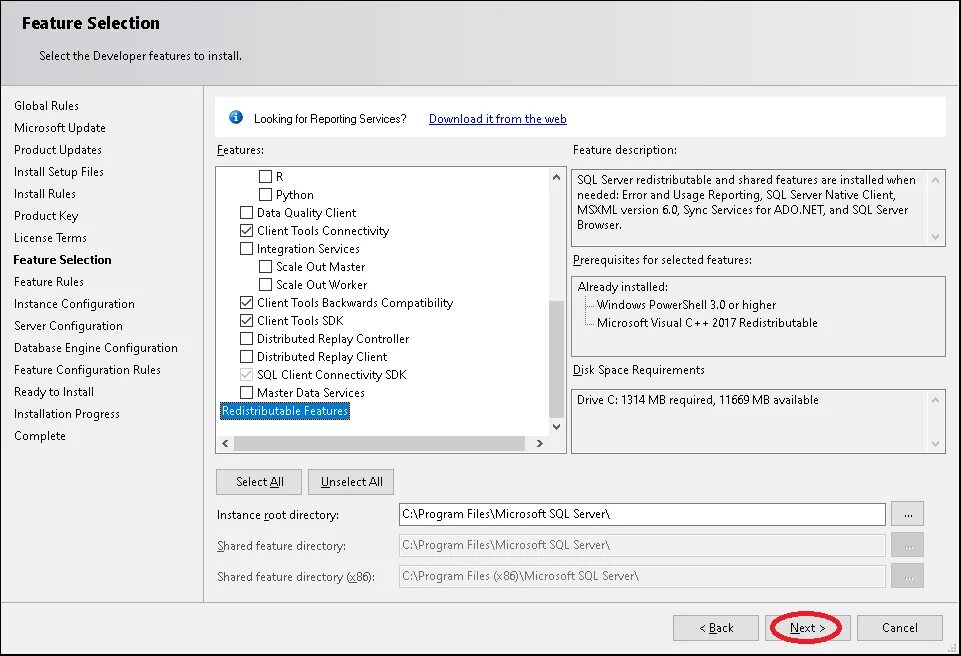Enable the Python feature checkbox
This screenshot has height=656, width=961.
(265, 194)
